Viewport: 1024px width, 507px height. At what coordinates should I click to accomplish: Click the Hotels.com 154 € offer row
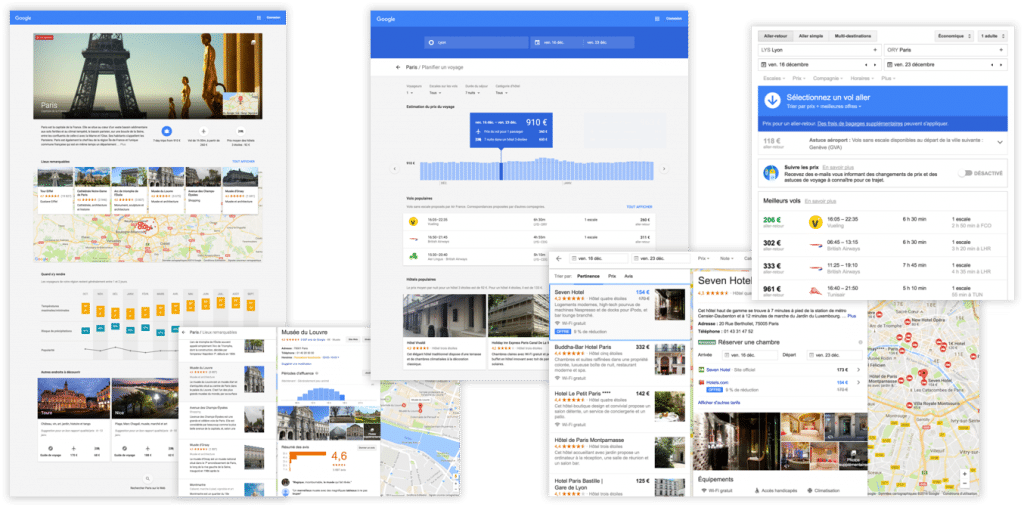tap(780, 384)
